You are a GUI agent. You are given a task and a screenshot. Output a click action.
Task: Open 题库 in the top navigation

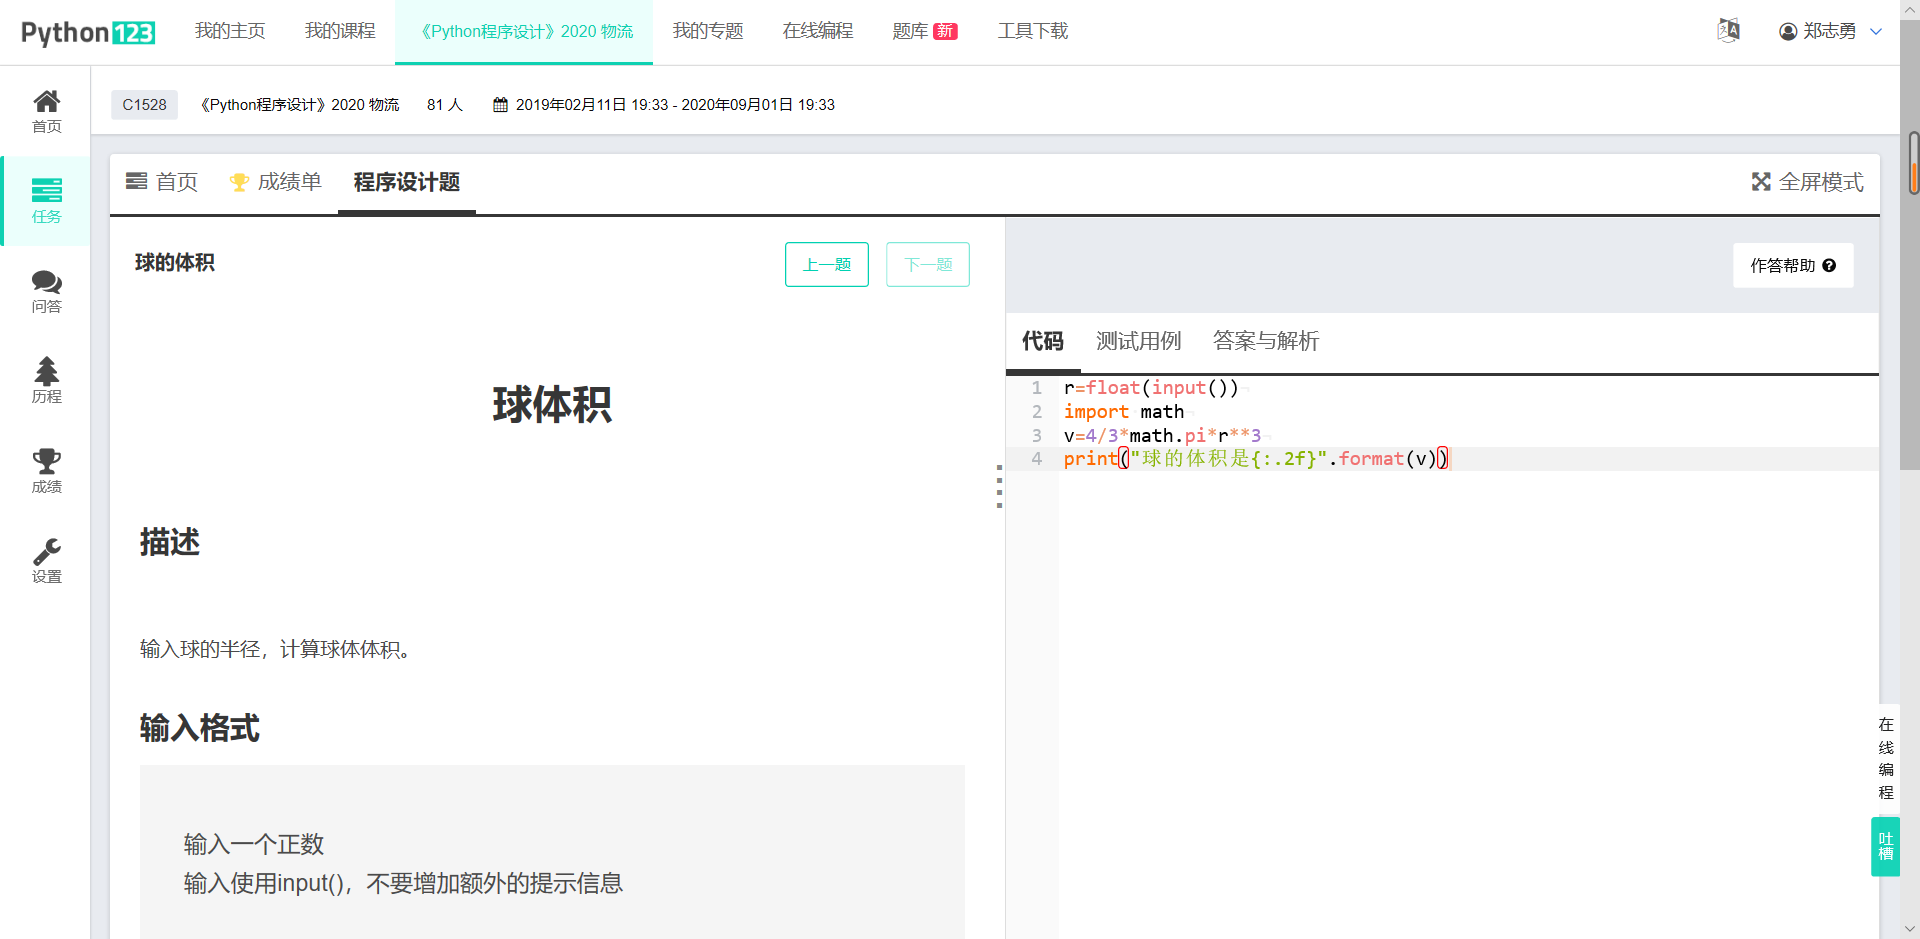[910, 32]
